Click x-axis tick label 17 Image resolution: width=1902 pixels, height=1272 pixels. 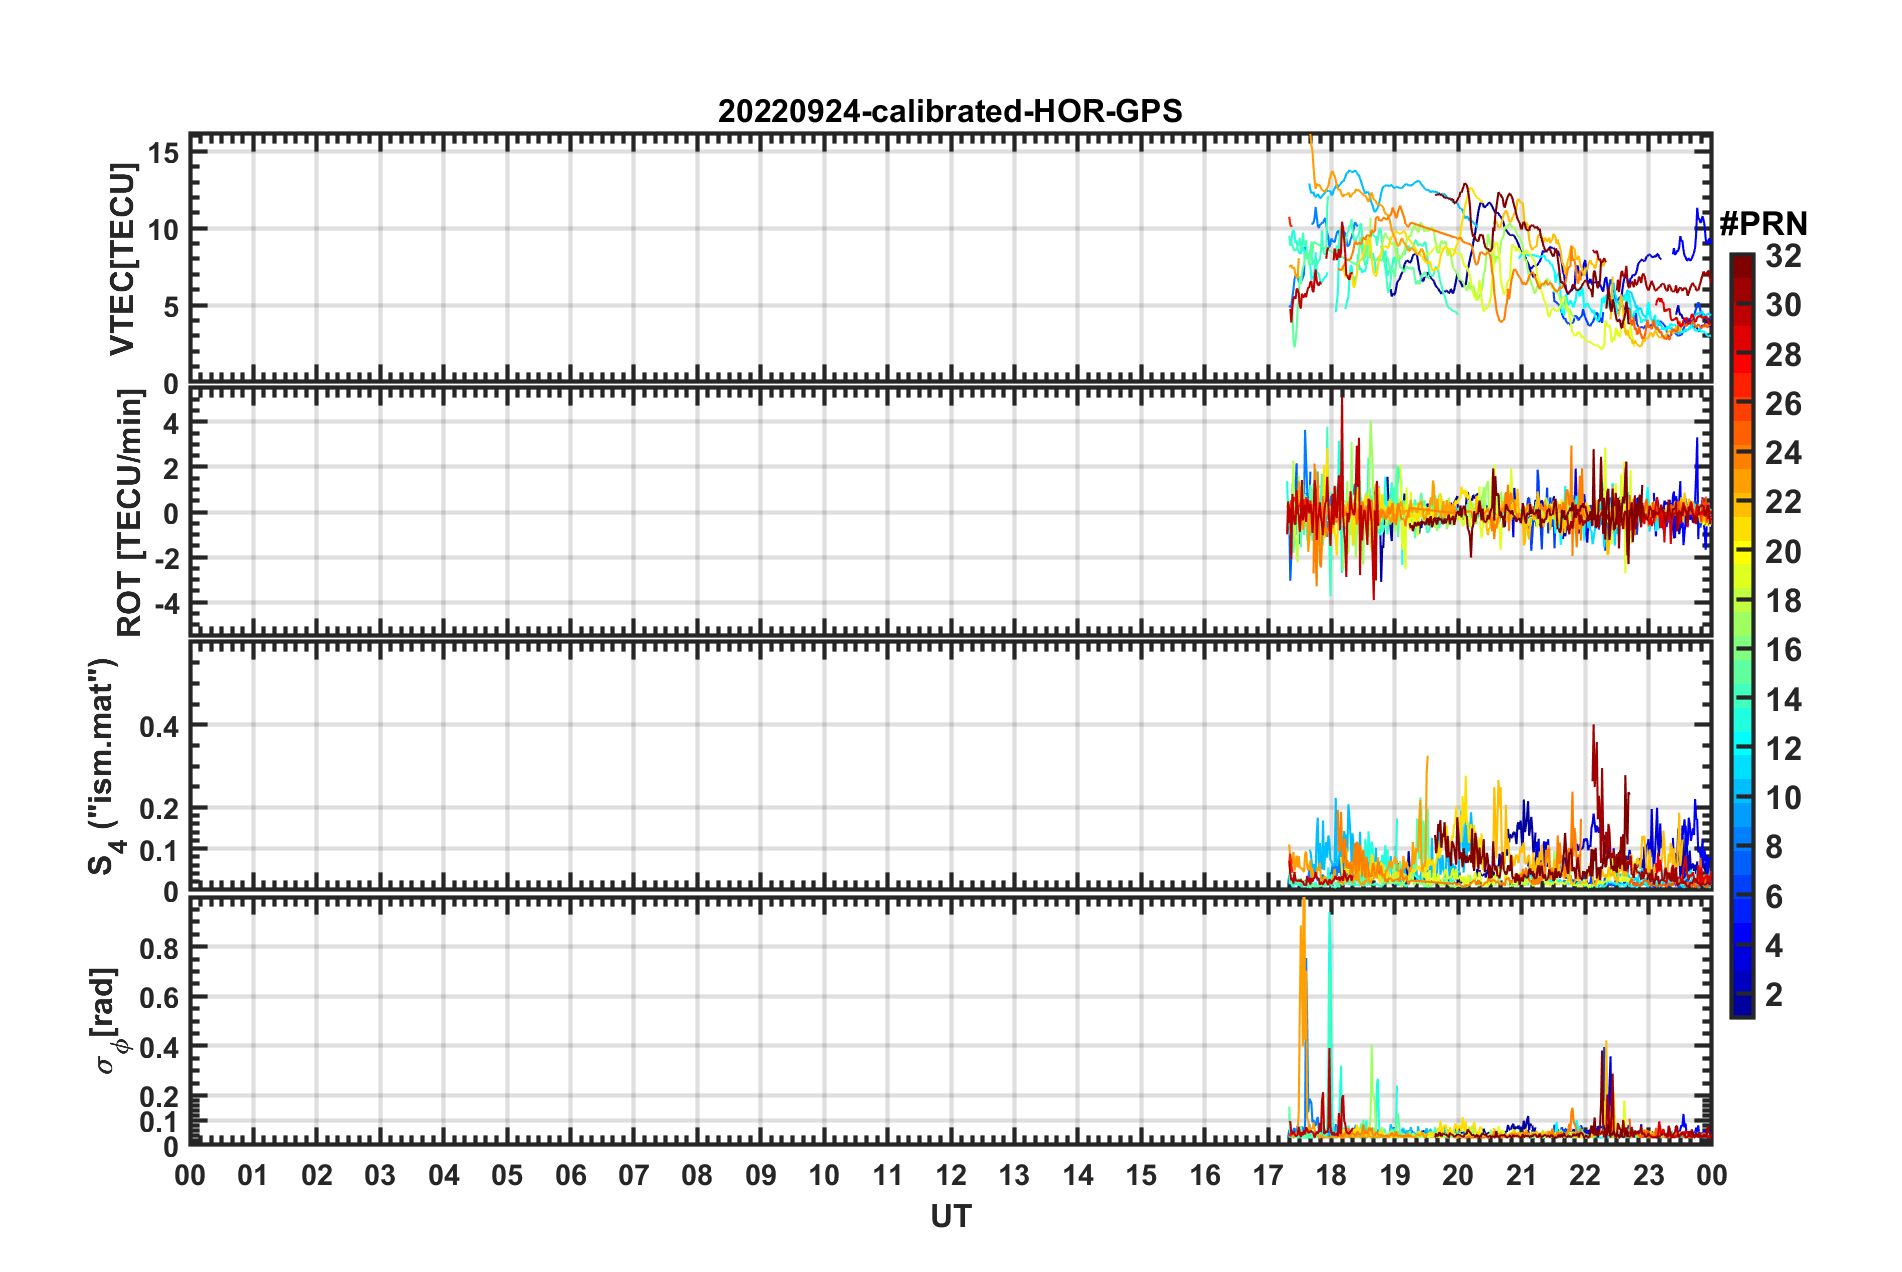point(1268,1176)
